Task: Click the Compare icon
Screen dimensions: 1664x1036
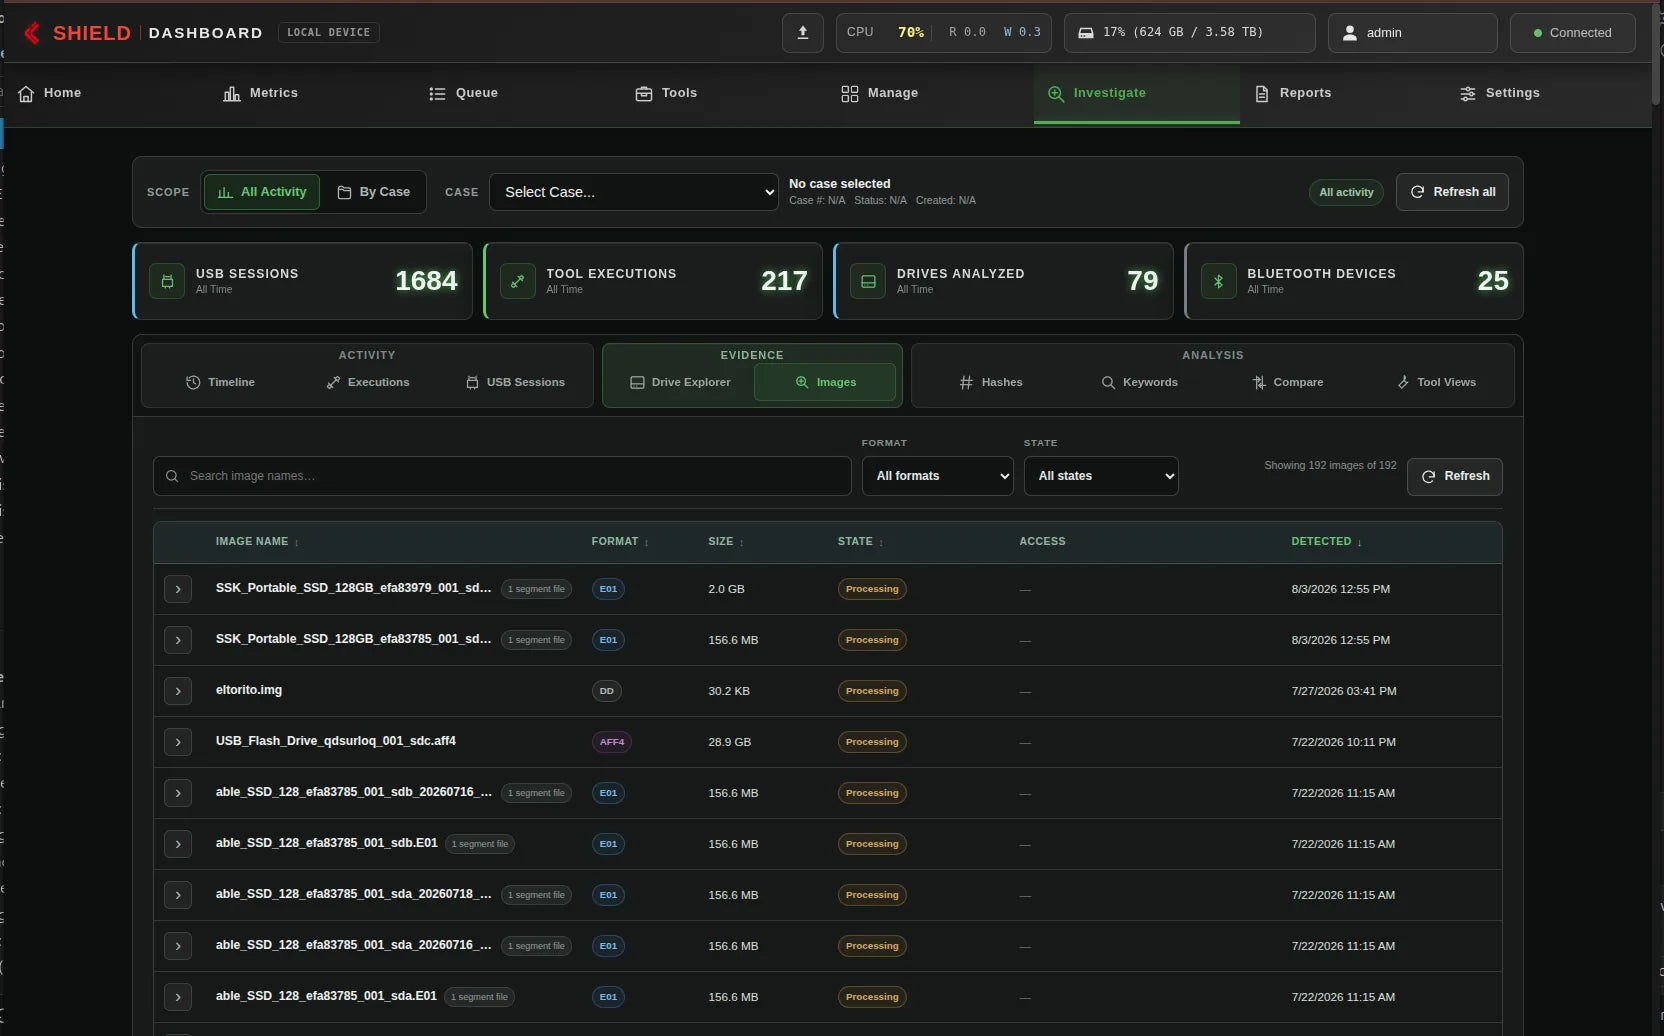Action: [1259, 382]
